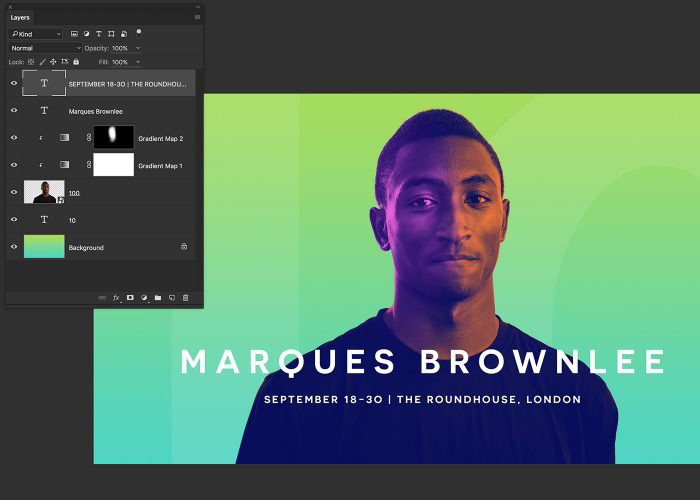The width and height of the screenshot is (700, 500).
Task: Add a layer mask using the mask icon
Action: [x=130, y=297]
